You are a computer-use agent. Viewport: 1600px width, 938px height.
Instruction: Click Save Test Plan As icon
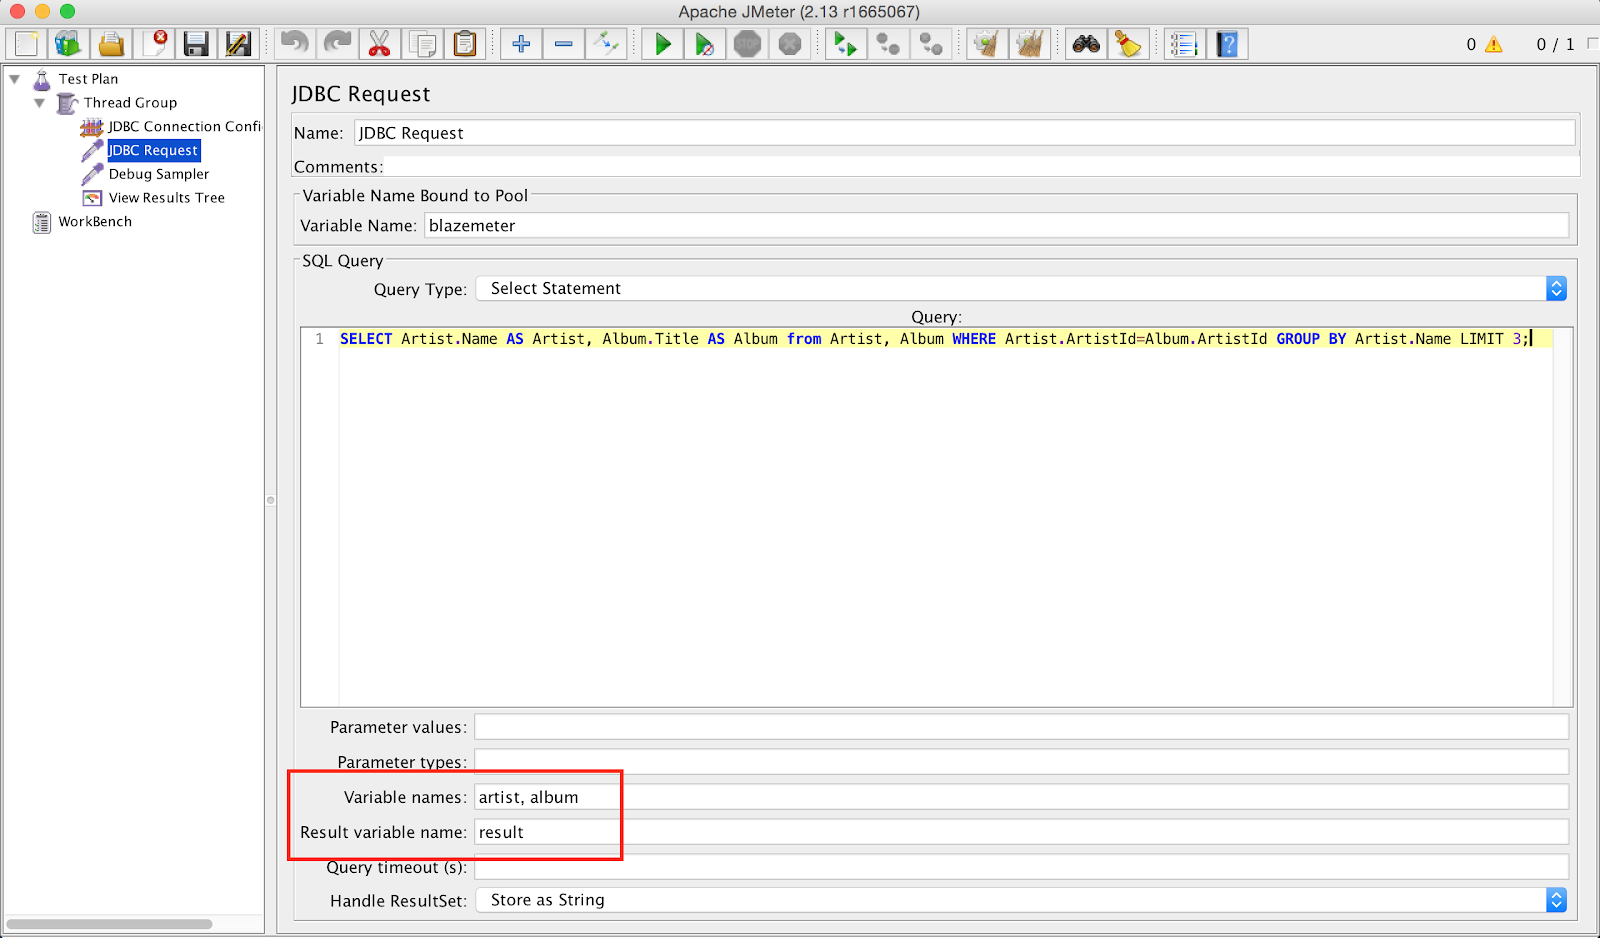(x=238, y=44)
